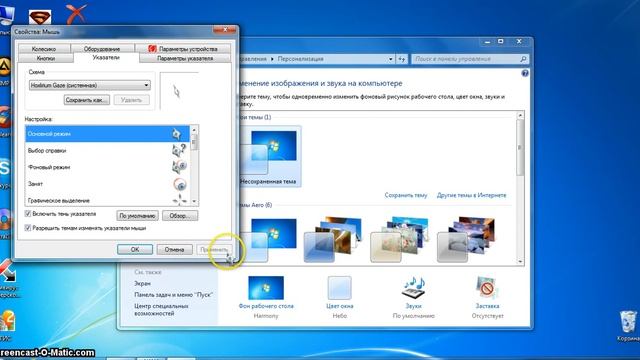Click Персонализация in the address bar
The width and height of the screenshot is (640, 360).
(x=300, y=59)
